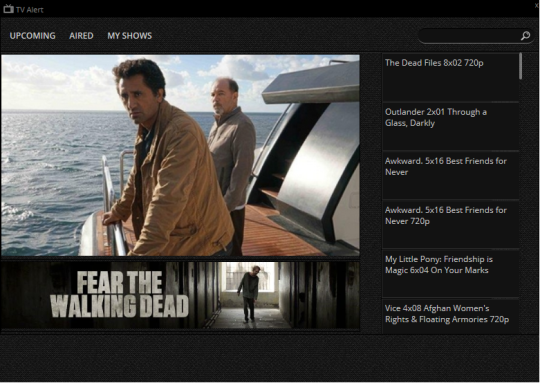Select Vice 4x08 Afghan Women's Rights entry

(x=450, y=316)
